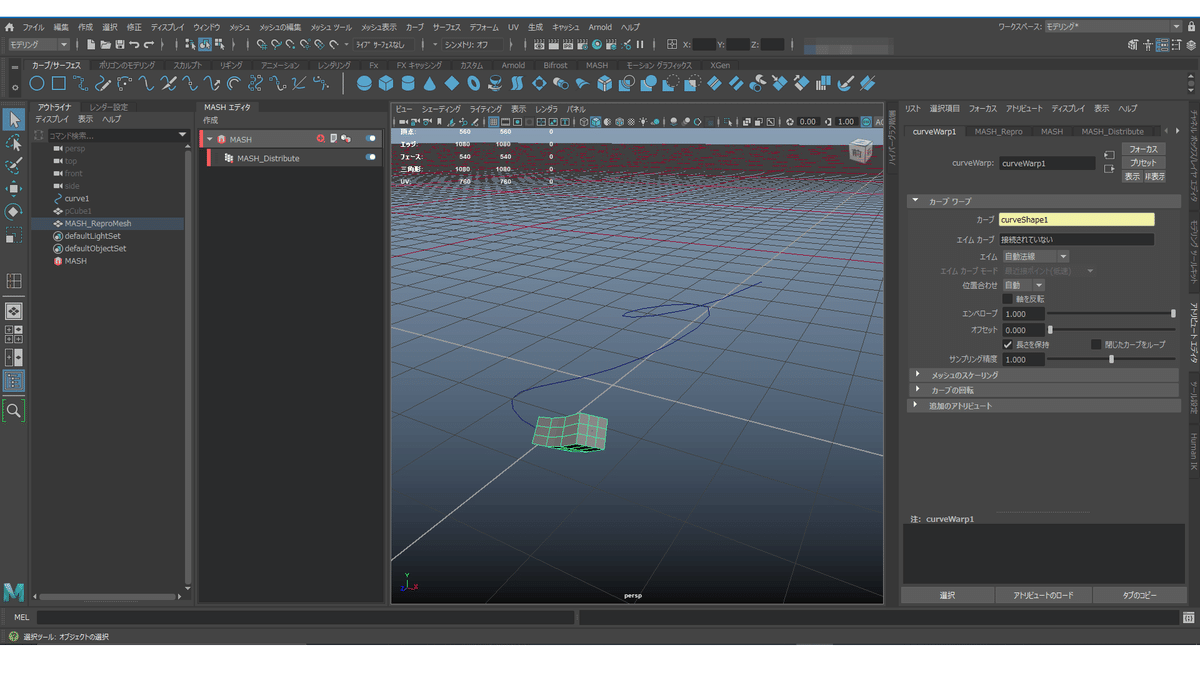The image size is (1200, 675).
Task: Click the MEL command line input
Action: (x=305, y=618)
